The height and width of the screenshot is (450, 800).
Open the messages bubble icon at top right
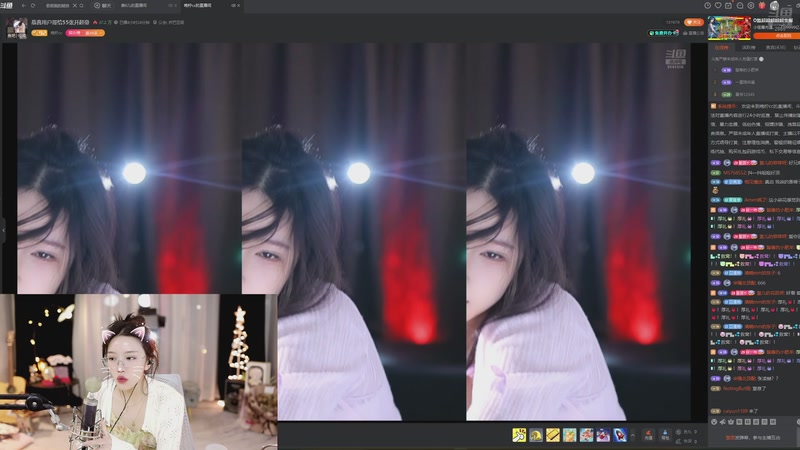pyautogui.click(x=740, y=6)
